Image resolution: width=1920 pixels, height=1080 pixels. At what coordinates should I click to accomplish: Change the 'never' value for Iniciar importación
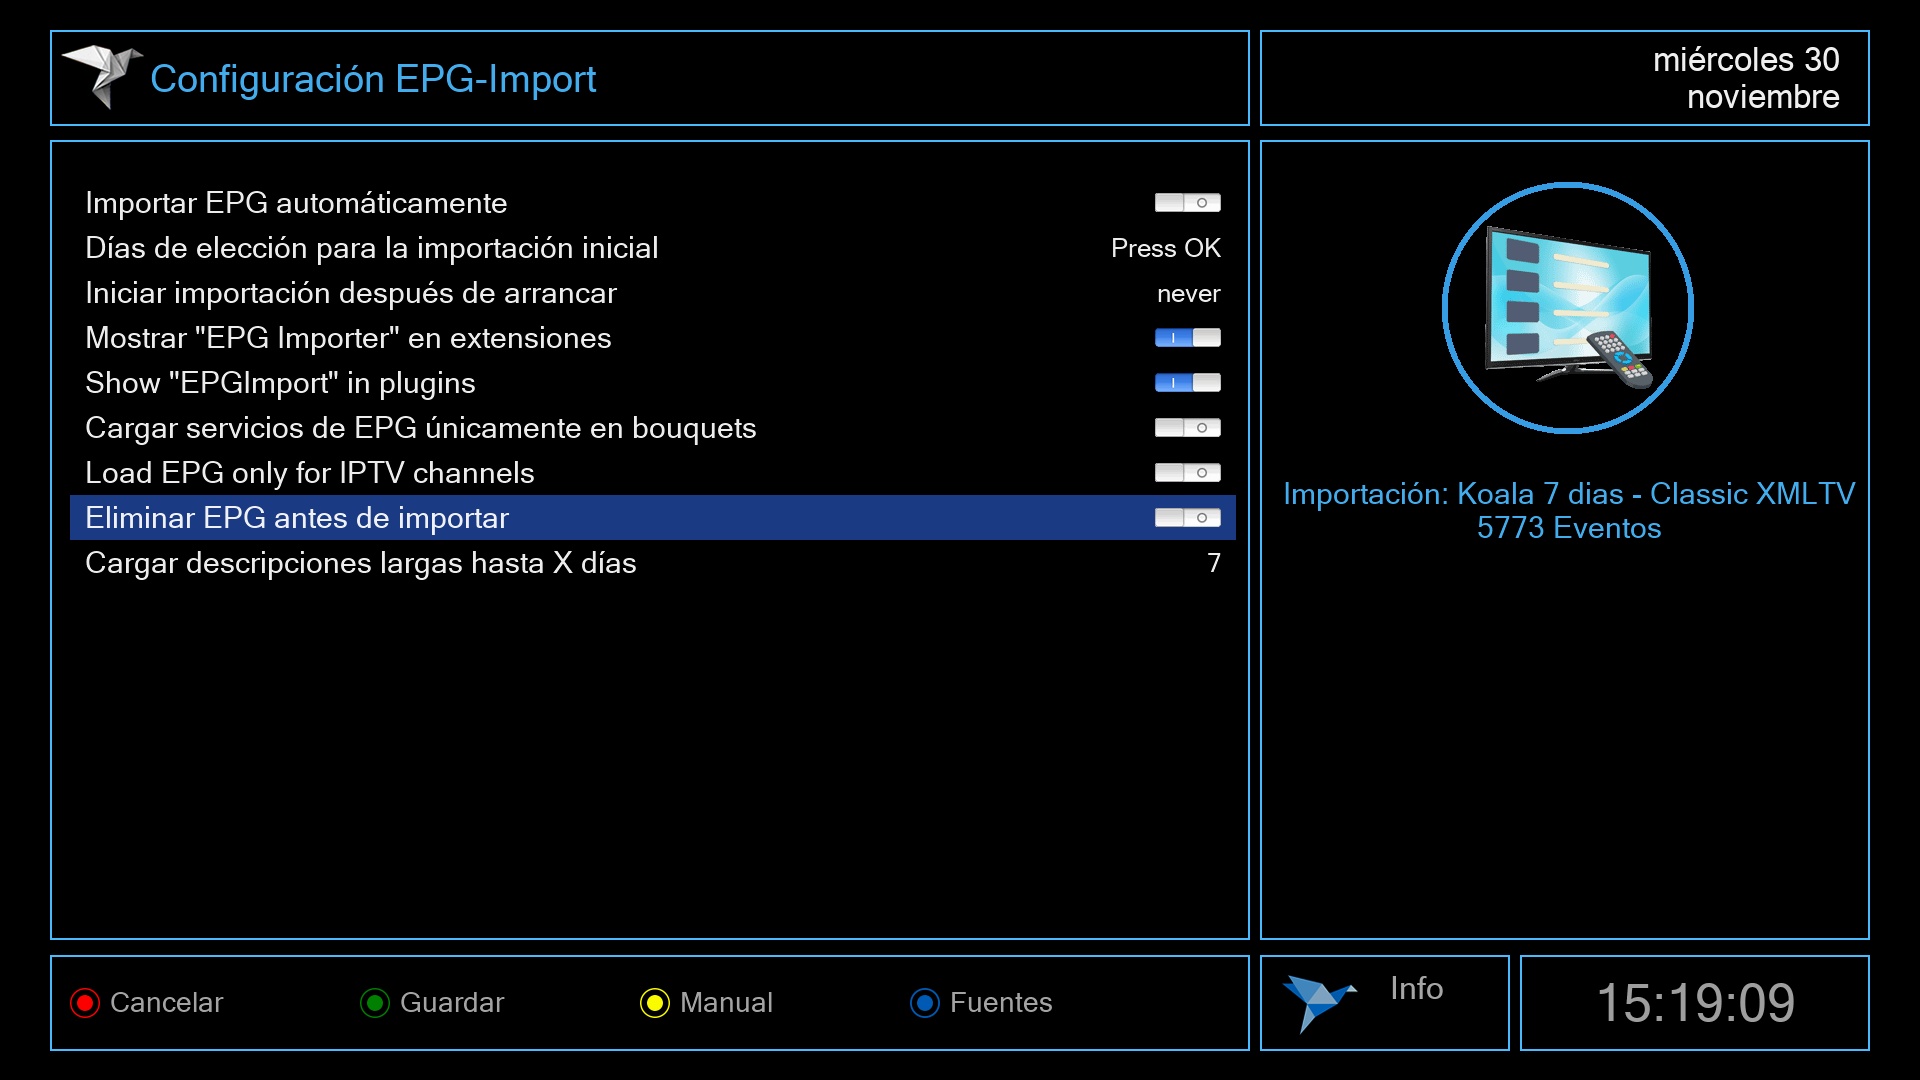pos(1188,294)
